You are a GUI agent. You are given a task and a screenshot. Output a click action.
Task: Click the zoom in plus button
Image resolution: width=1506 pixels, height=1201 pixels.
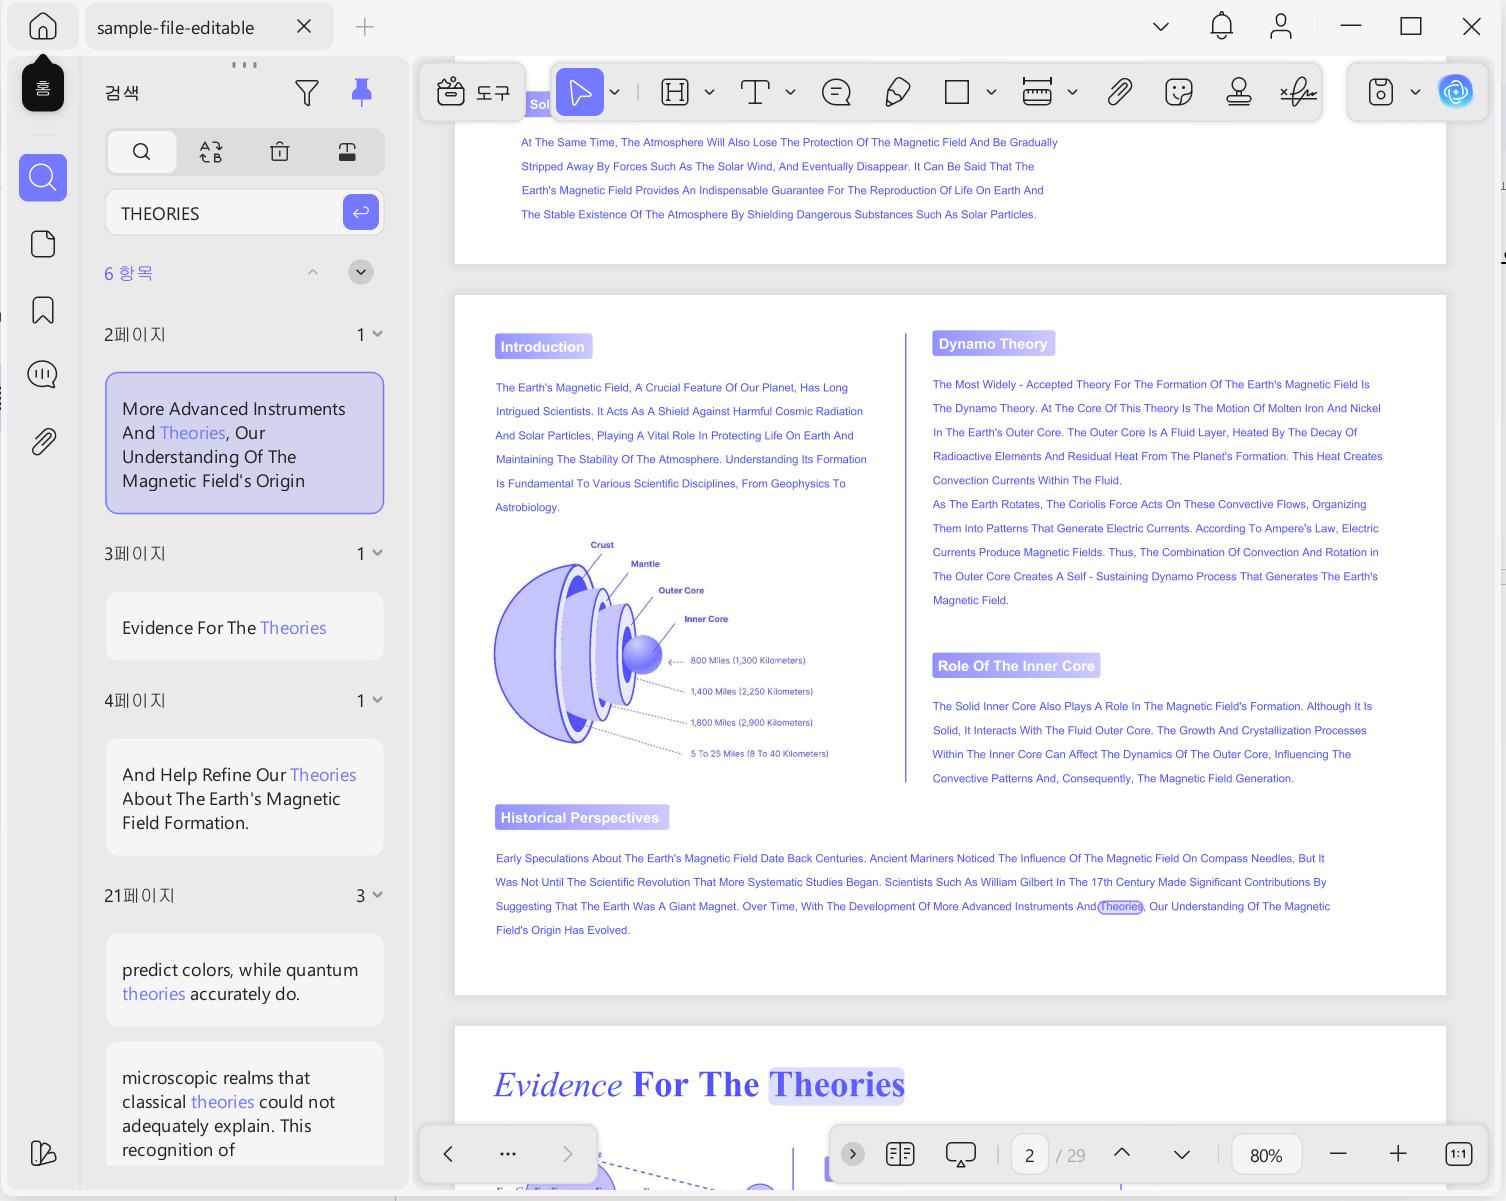tap(1398, 1154)
